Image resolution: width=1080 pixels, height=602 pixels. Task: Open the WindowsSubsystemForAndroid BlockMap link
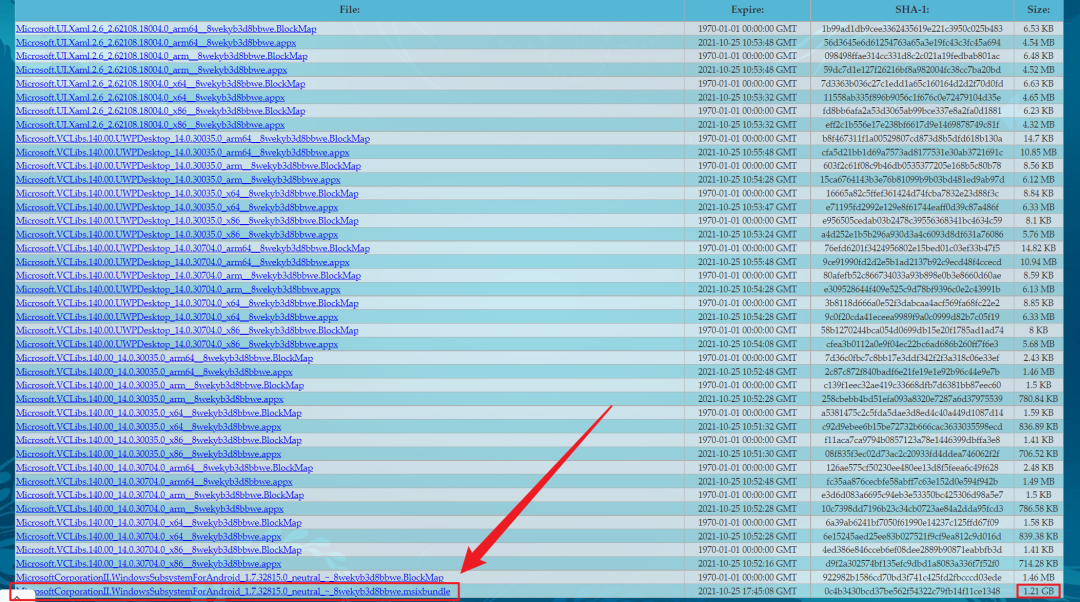point(230,578)
